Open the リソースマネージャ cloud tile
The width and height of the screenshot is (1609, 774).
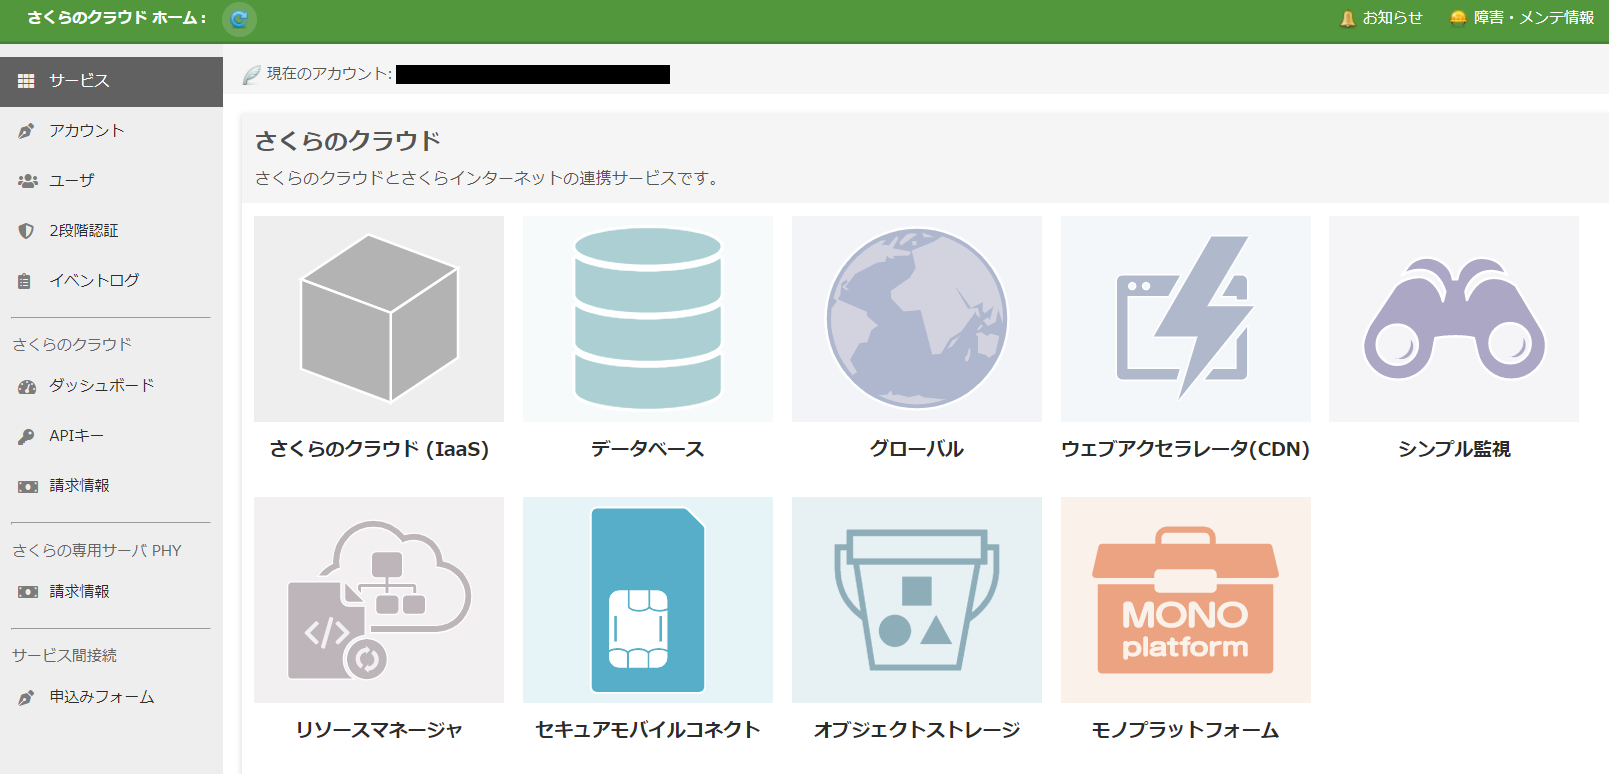click(379, 600)
